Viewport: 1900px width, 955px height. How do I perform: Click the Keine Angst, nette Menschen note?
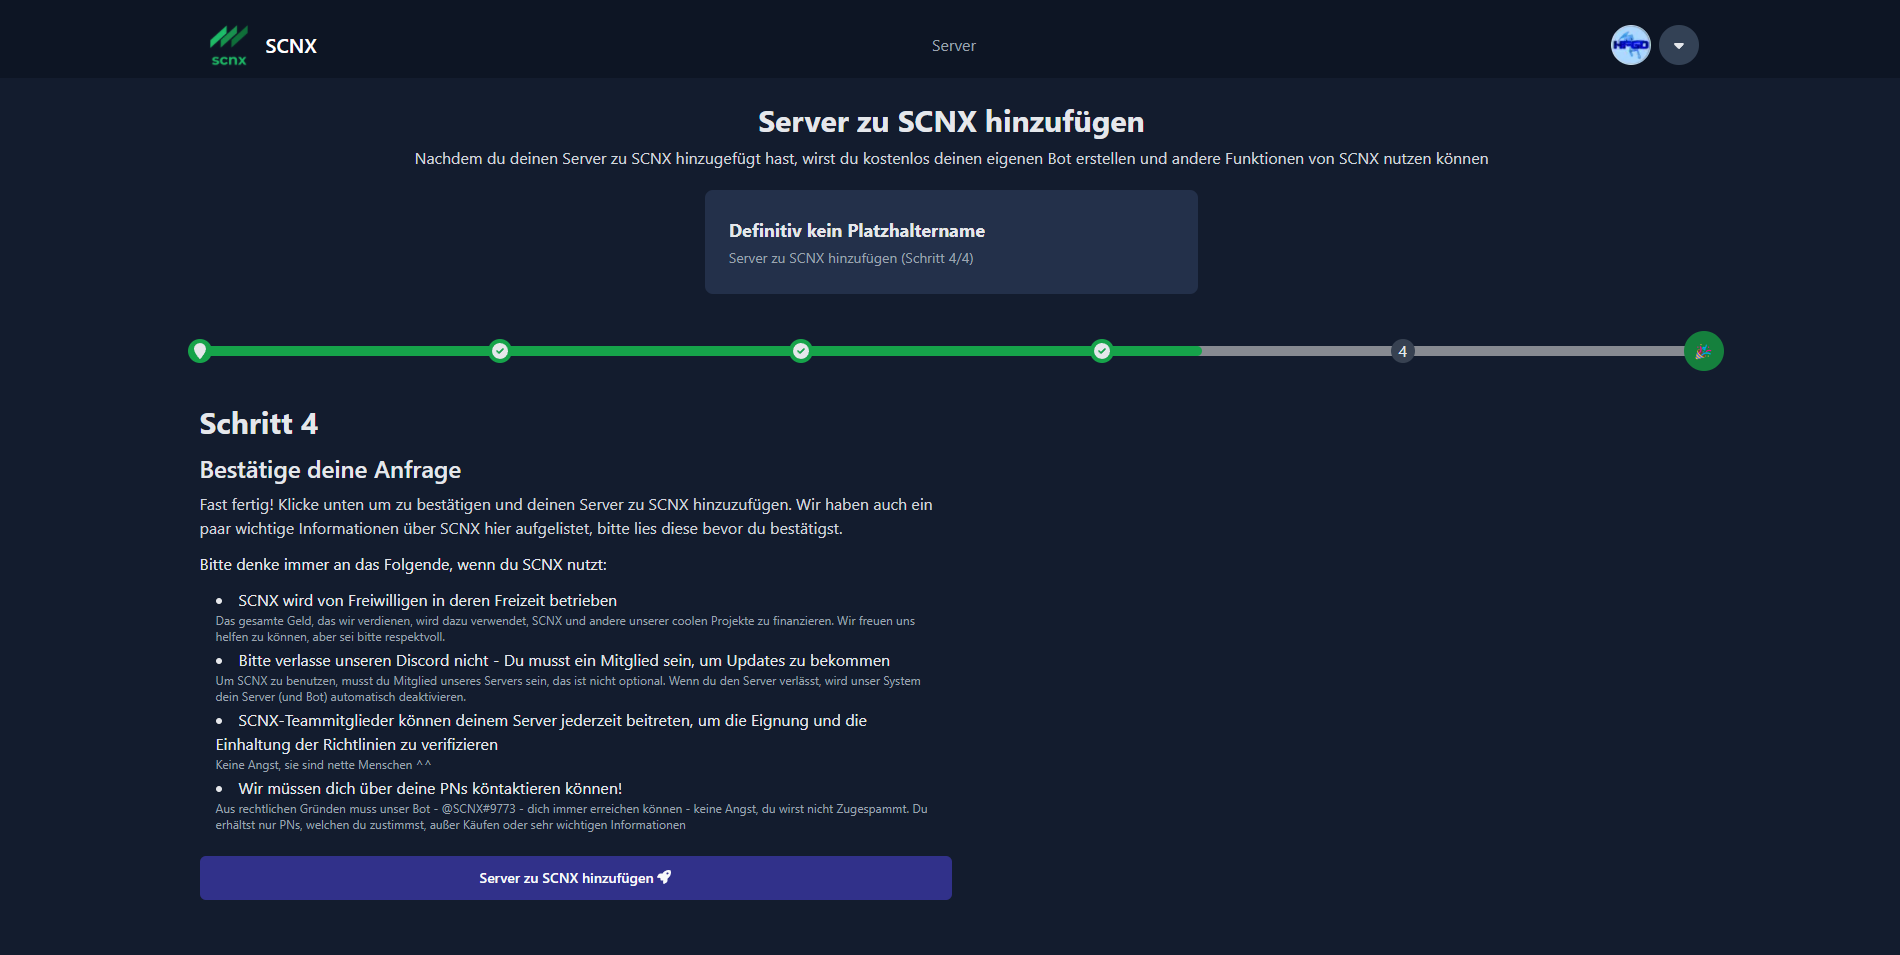pos(323,765)
